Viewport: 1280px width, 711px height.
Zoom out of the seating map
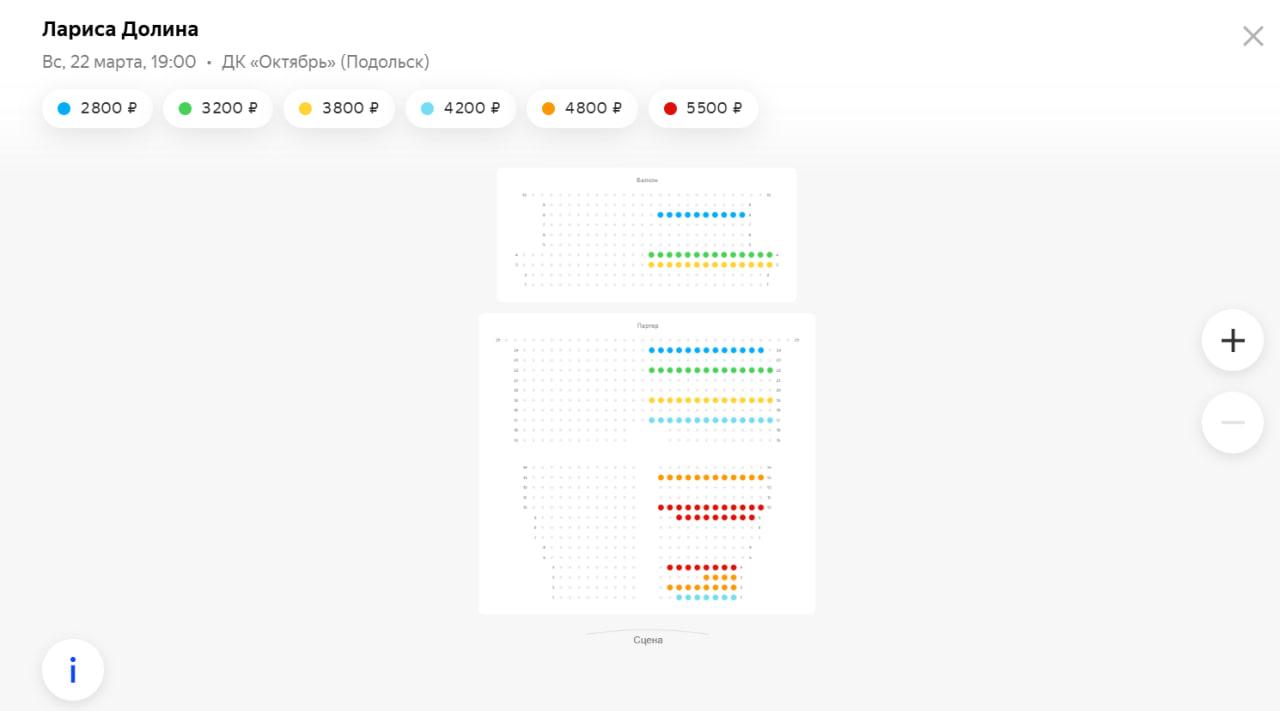point(1232,422)
